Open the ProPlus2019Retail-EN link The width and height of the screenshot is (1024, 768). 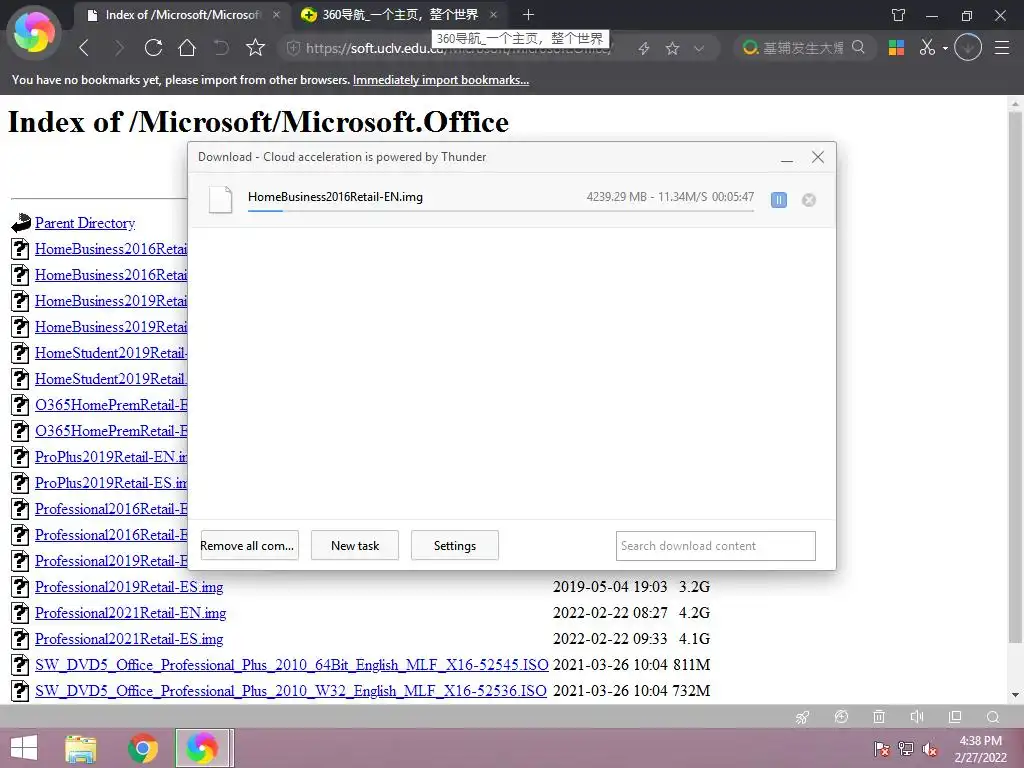click(x=111, y=457)
